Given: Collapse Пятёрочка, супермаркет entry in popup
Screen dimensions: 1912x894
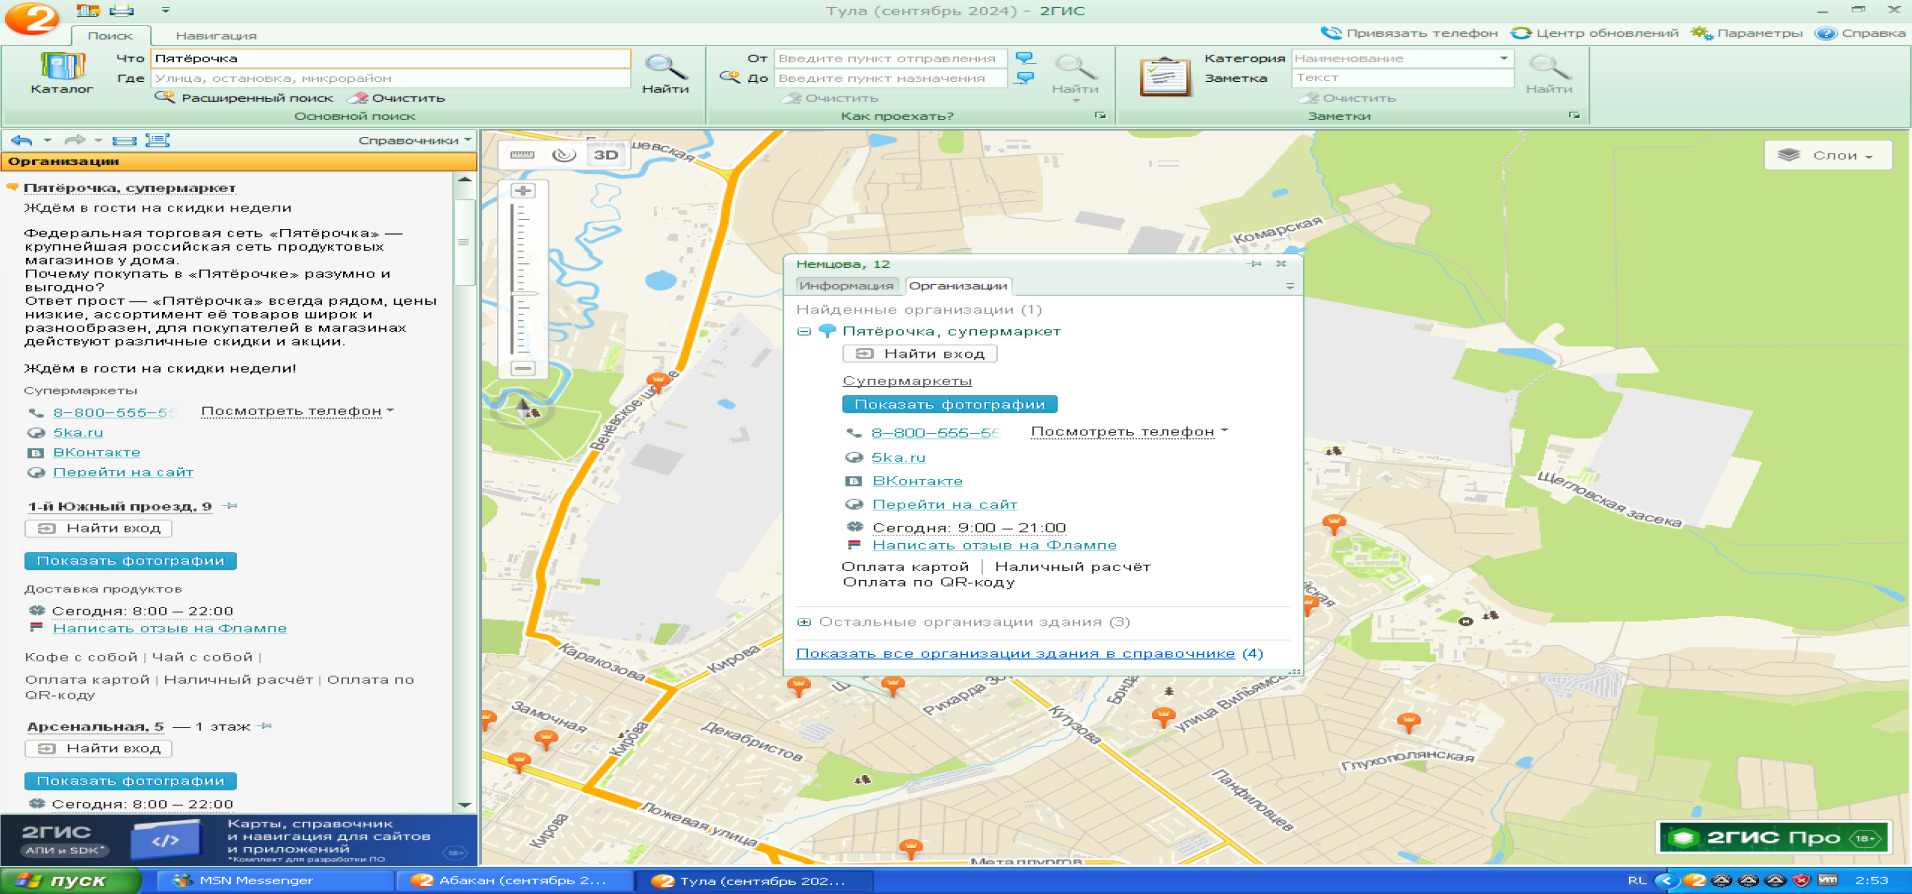Looking at the screenshot, I should tap(803, 331).
